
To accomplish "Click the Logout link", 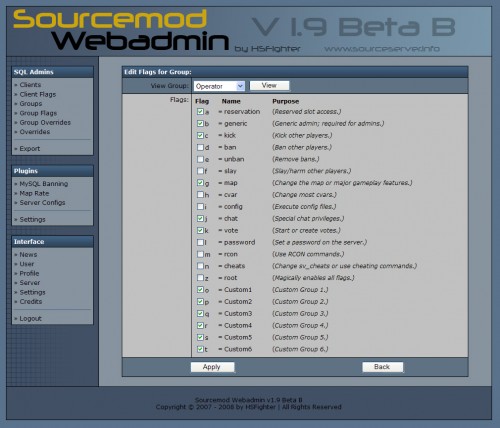I will pyautogui.click(x=30, y=318).
